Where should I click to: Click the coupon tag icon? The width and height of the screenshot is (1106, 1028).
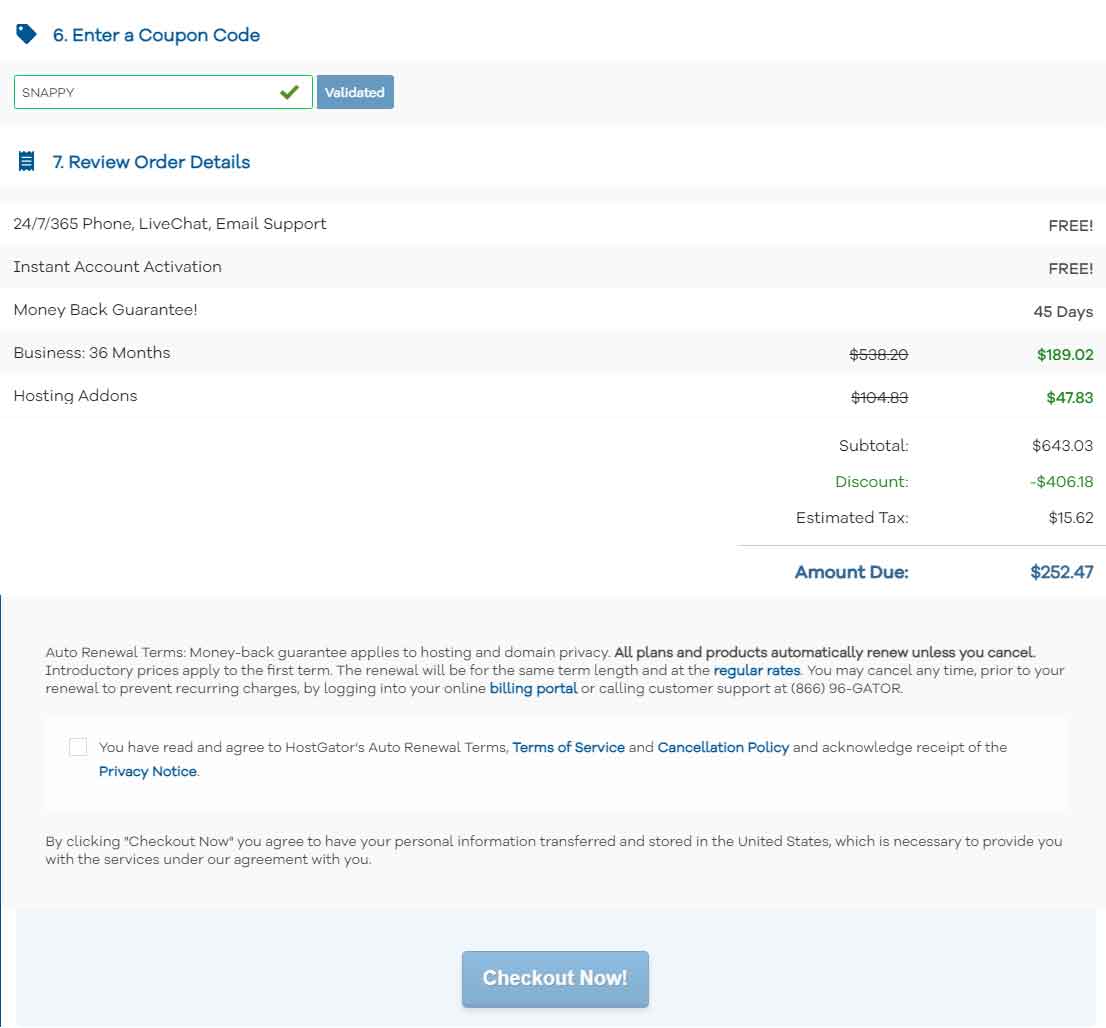[26, 34]
